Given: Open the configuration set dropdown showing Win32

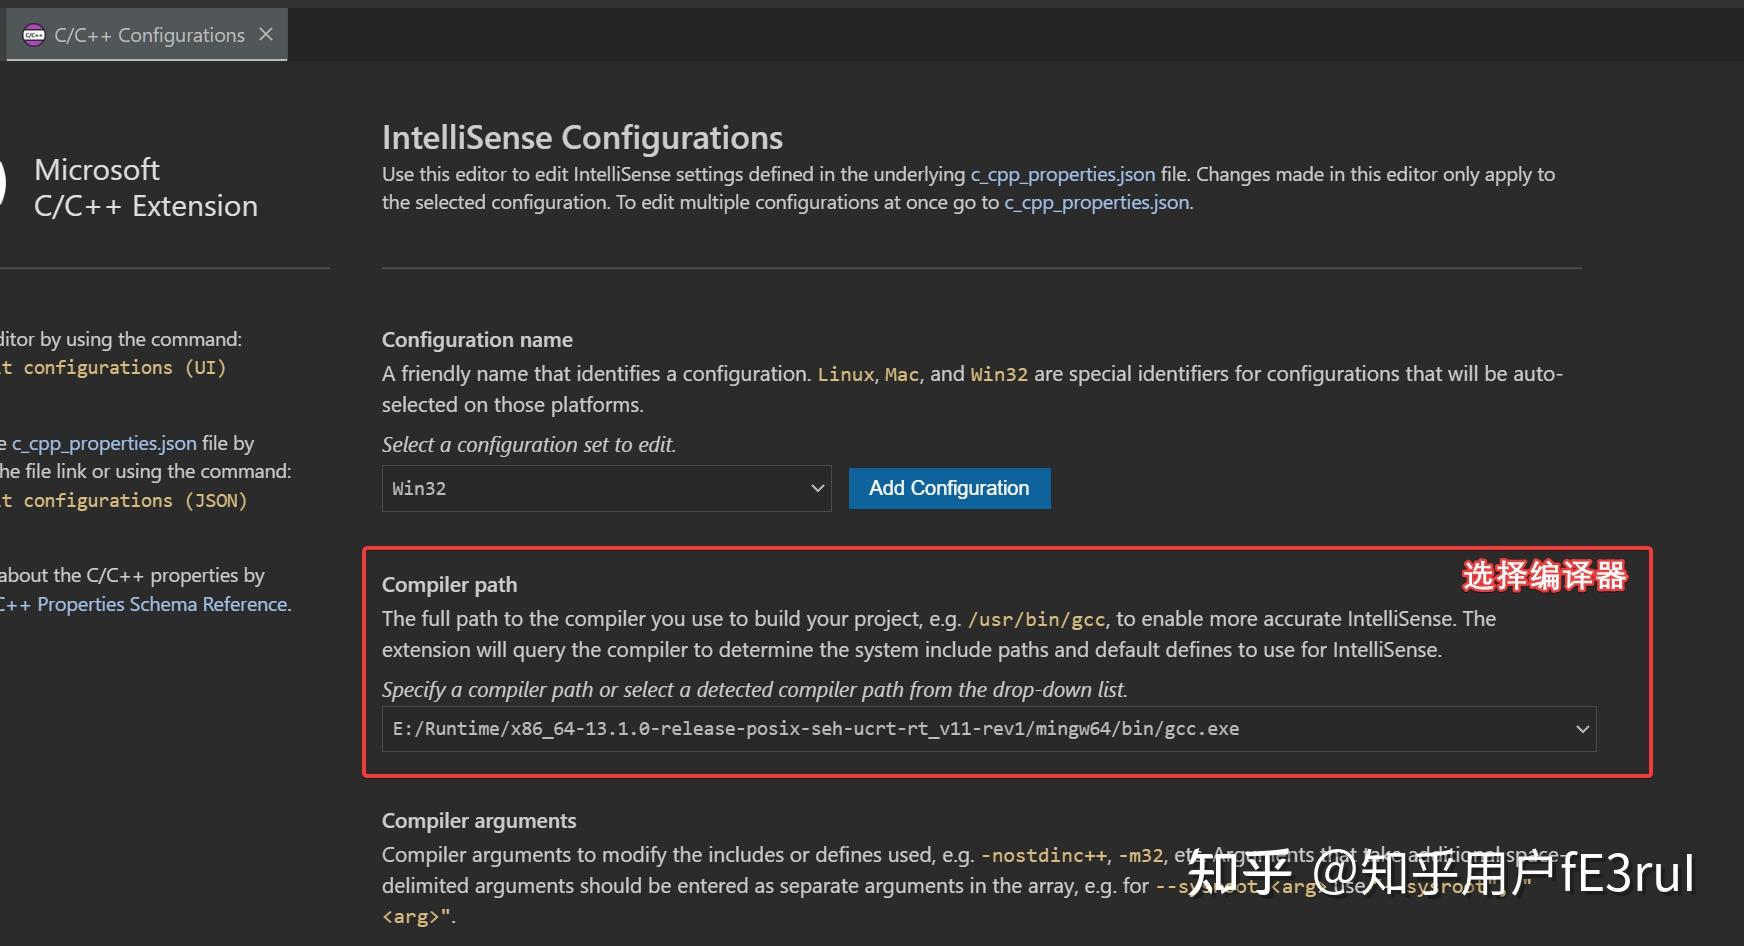Looking at the screenshot, I should pos(605,488).
